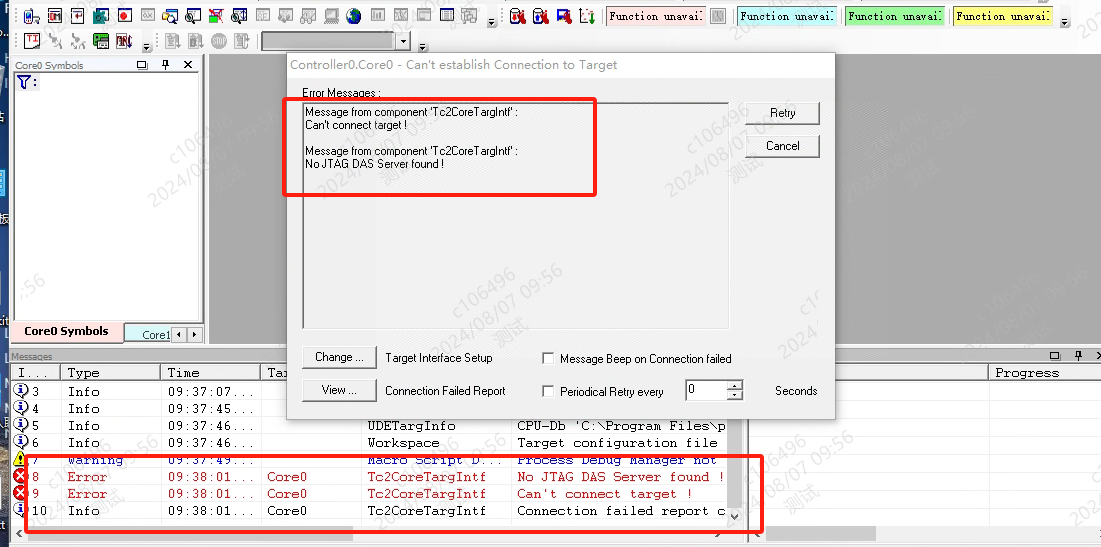The height and width of the screenshot is (547, 1101).
Task: Switch to the Core0 Symbols tab
Action: pyautogui.click(x=66, y=332)
